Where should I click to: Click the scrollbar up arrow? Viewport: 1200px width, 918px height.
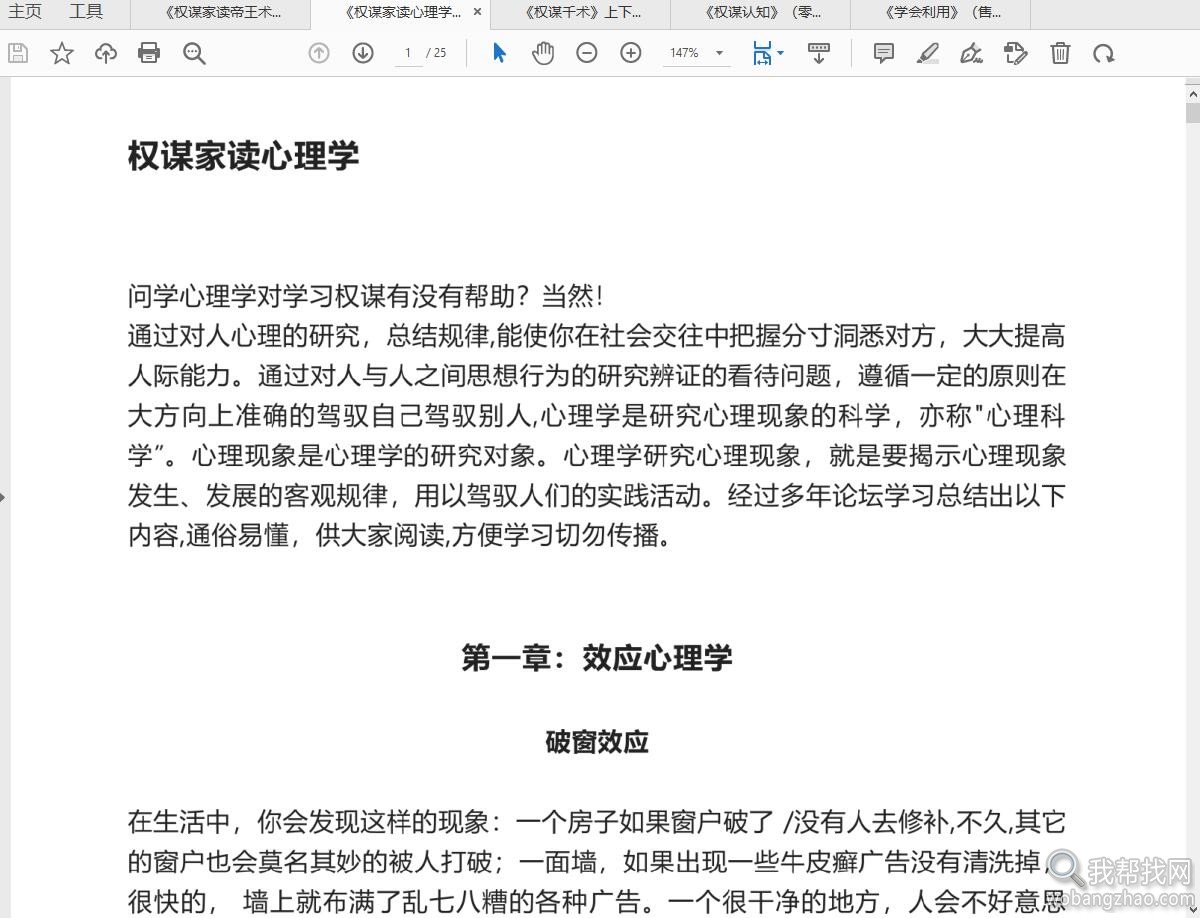point(1192,92)
